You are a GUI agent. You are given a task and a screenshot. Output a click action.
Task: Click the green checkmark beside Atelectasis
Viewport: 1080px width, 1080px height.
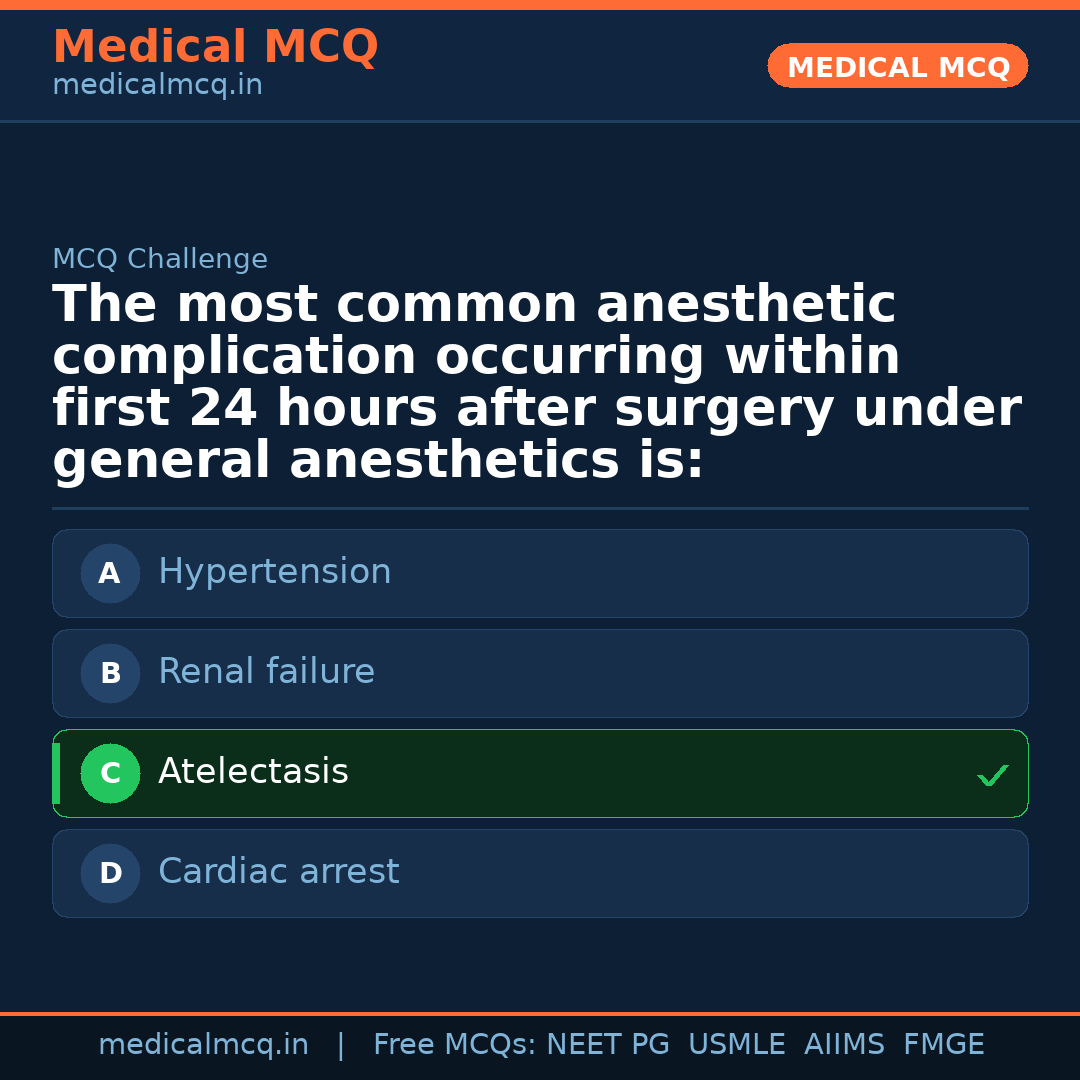pyautogui.click(x=992, y=775)
